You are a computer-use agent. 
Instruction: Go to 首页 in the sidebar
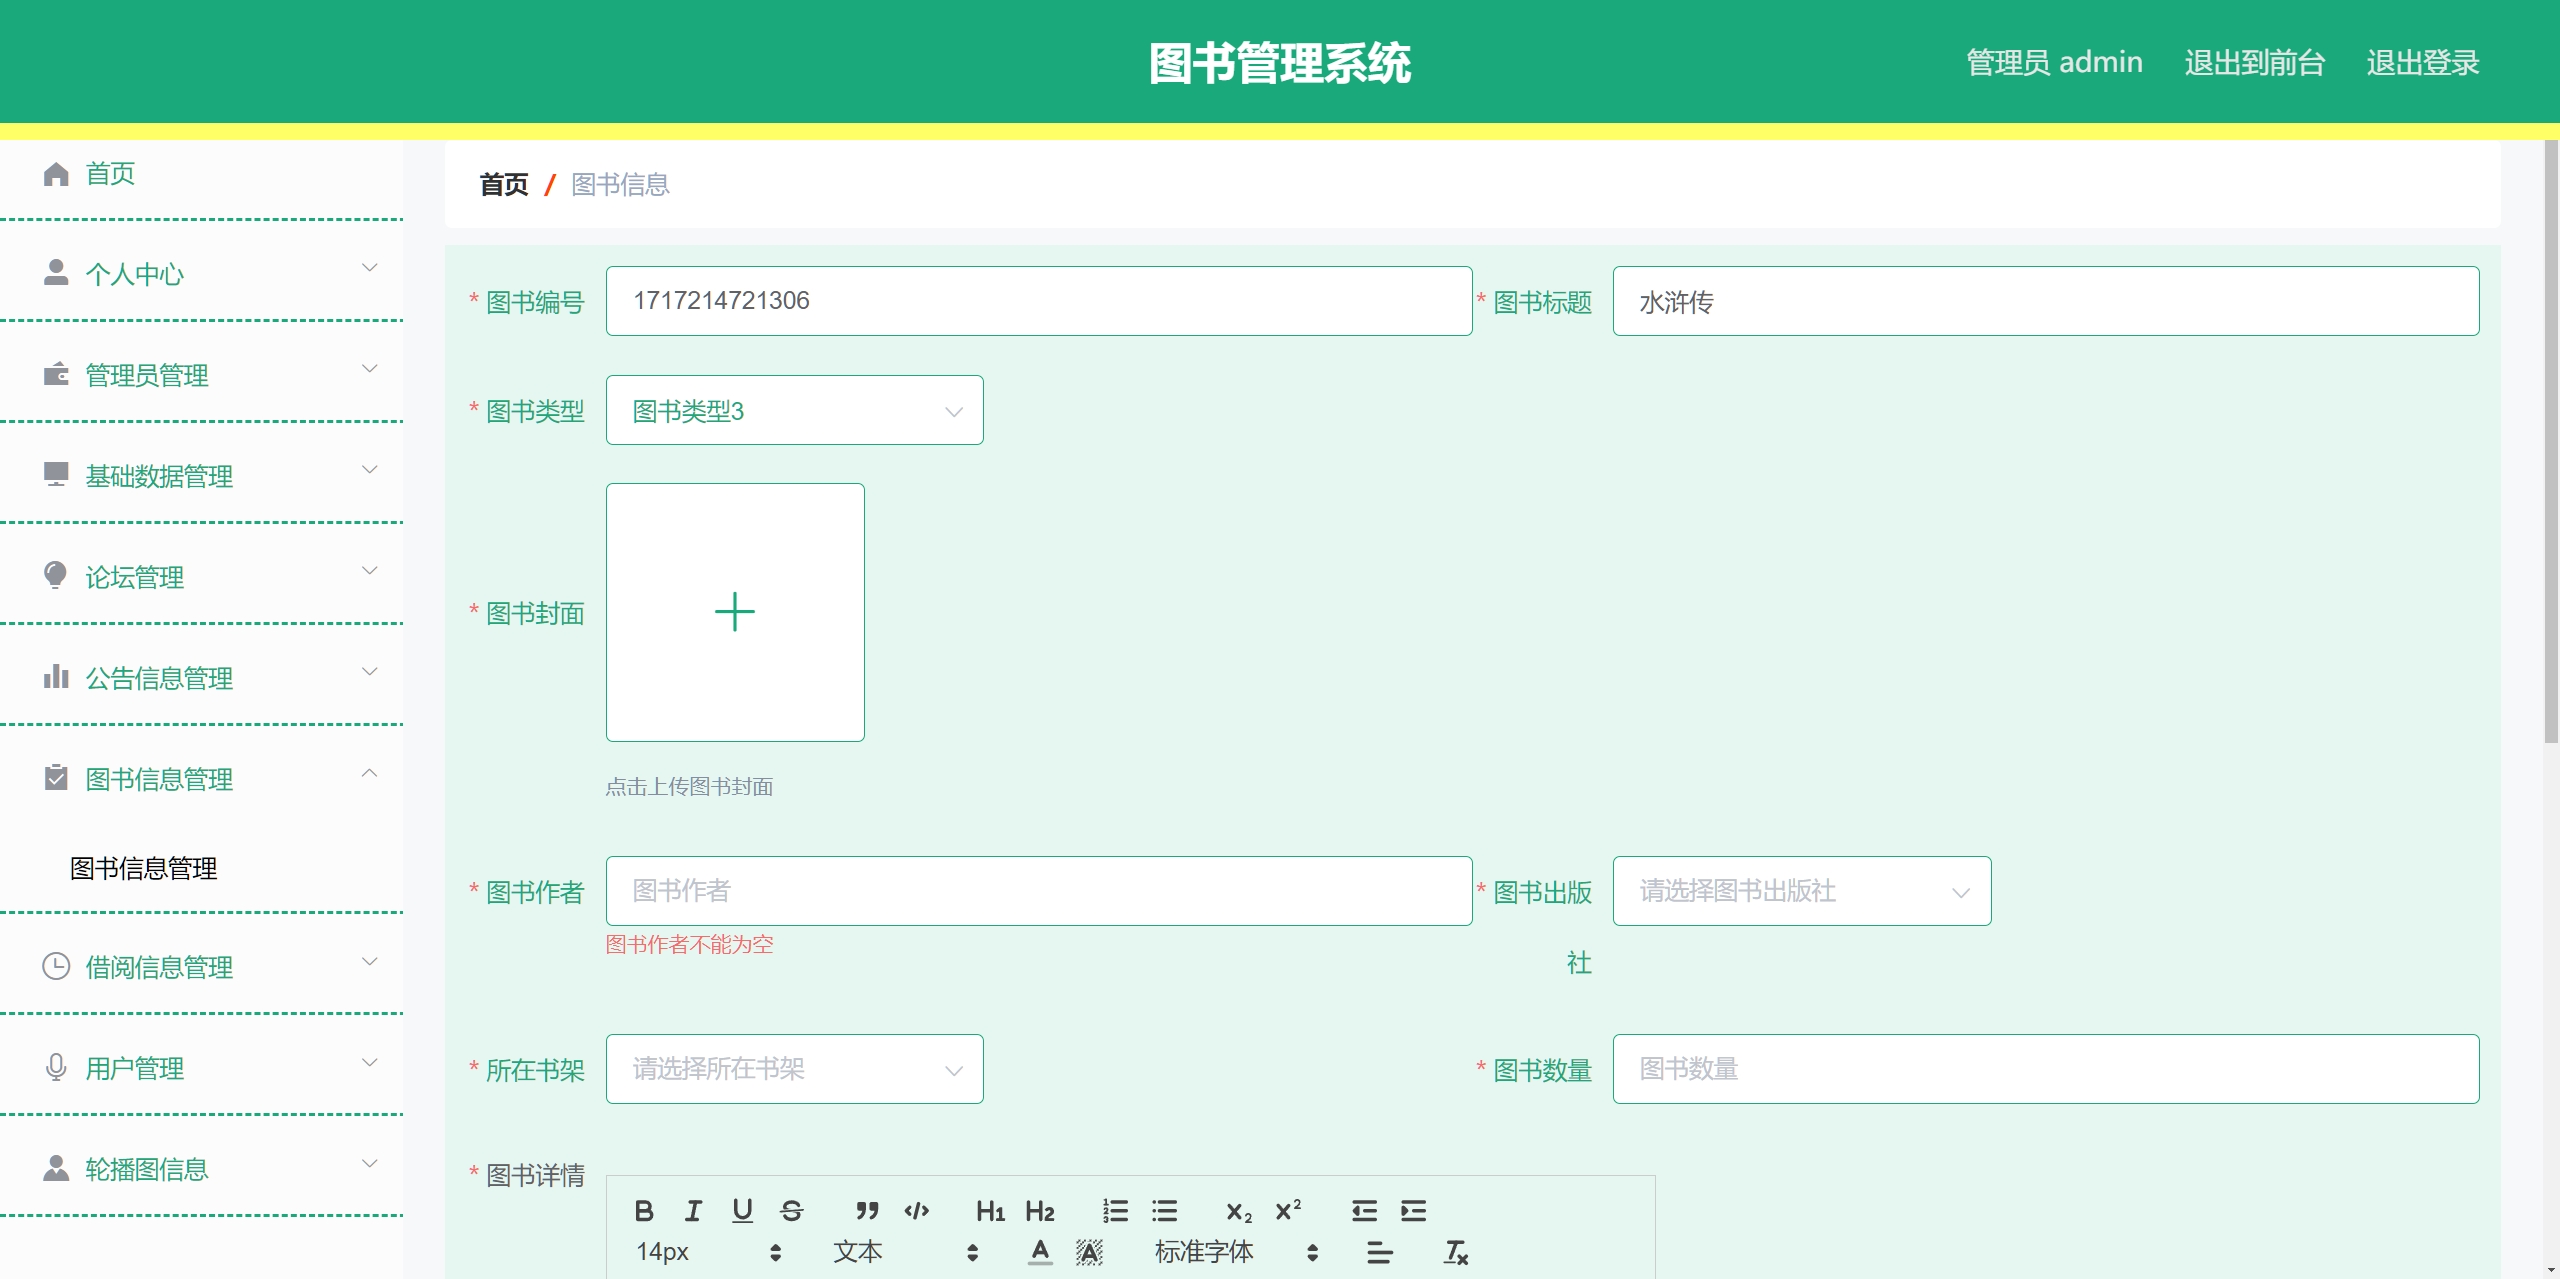click(110, 174)
